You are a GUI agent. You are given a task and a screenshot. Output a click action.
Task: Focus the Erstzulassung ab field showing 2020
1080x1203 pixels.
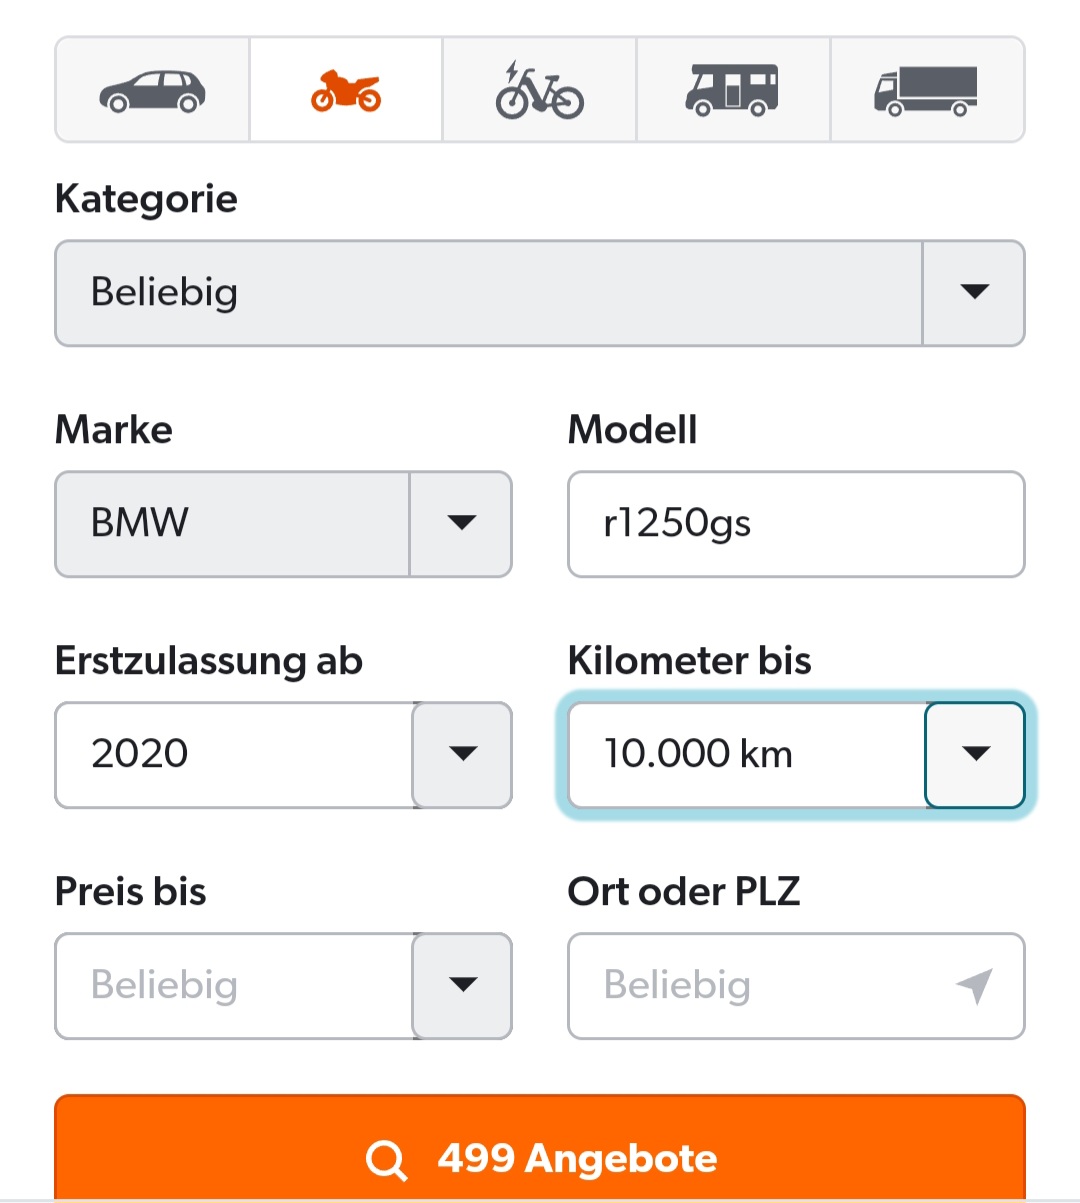click(x=234, y=755)
